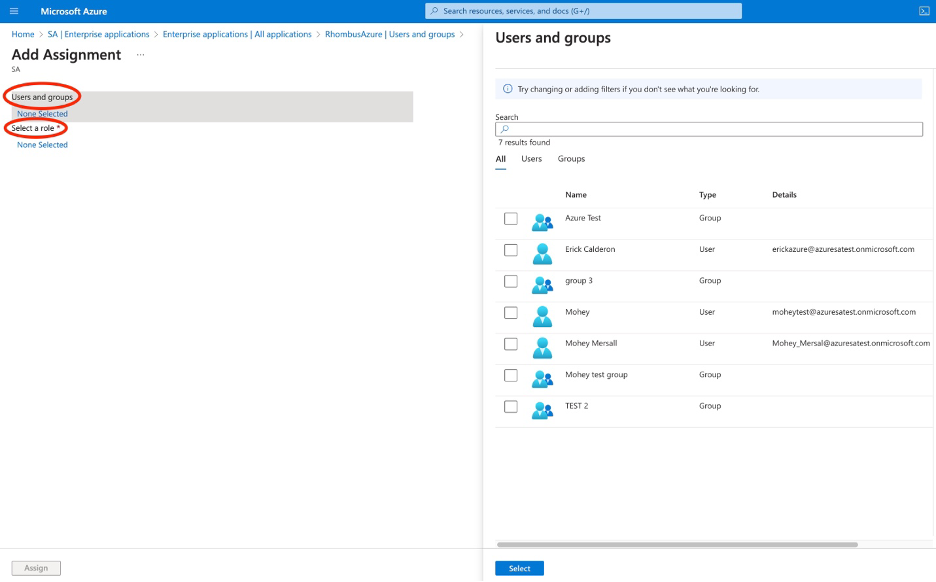Click the email erickazure@azuresatest.onmicrosoft.com

pyautogui.click(x=843, y=249)
